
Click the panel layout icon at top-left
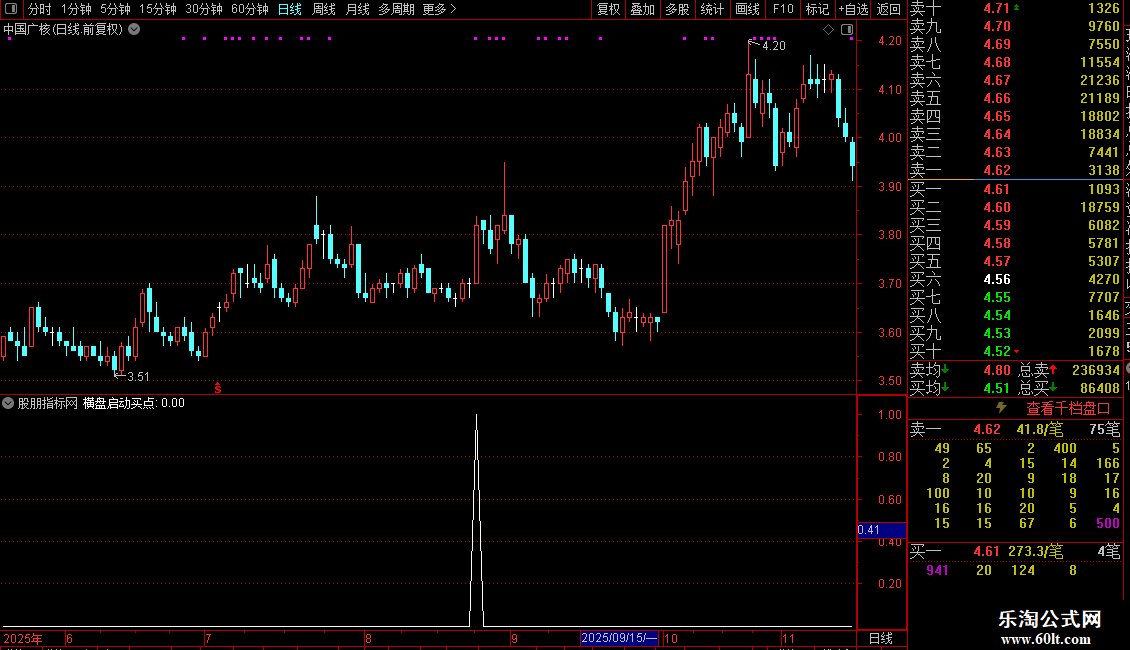click(11, 9)
